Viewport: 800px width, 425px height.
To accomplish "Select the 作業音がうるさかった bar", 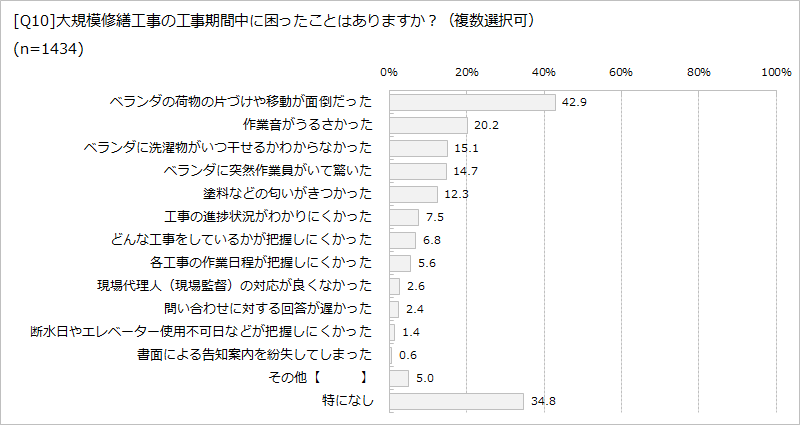I will pos(429,125).
